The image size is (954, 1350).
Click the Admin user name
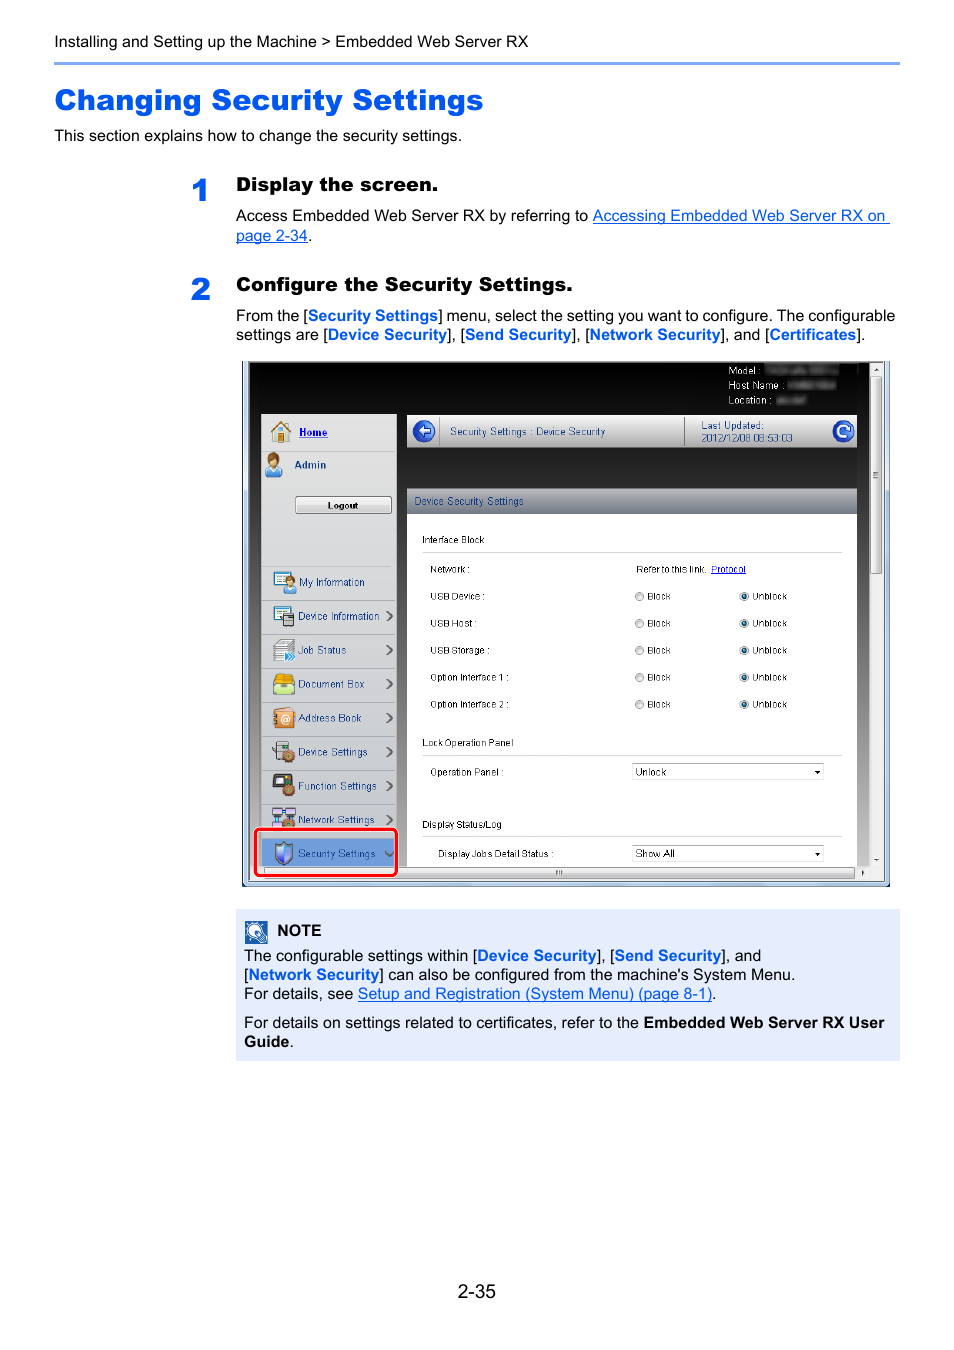(310, 465)
